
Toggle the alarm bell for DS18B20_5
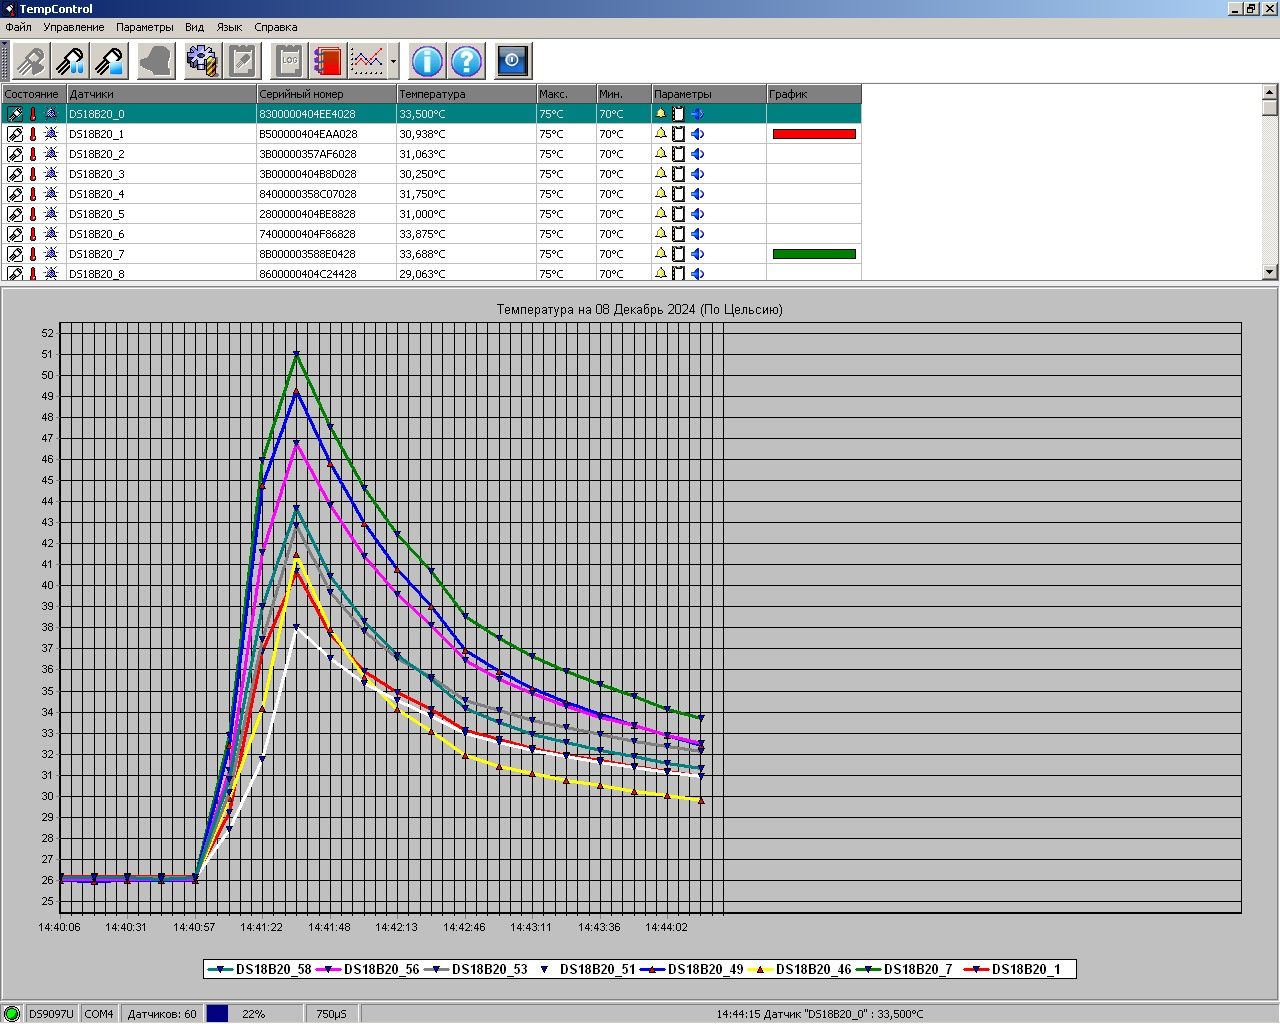click(660, 214)
